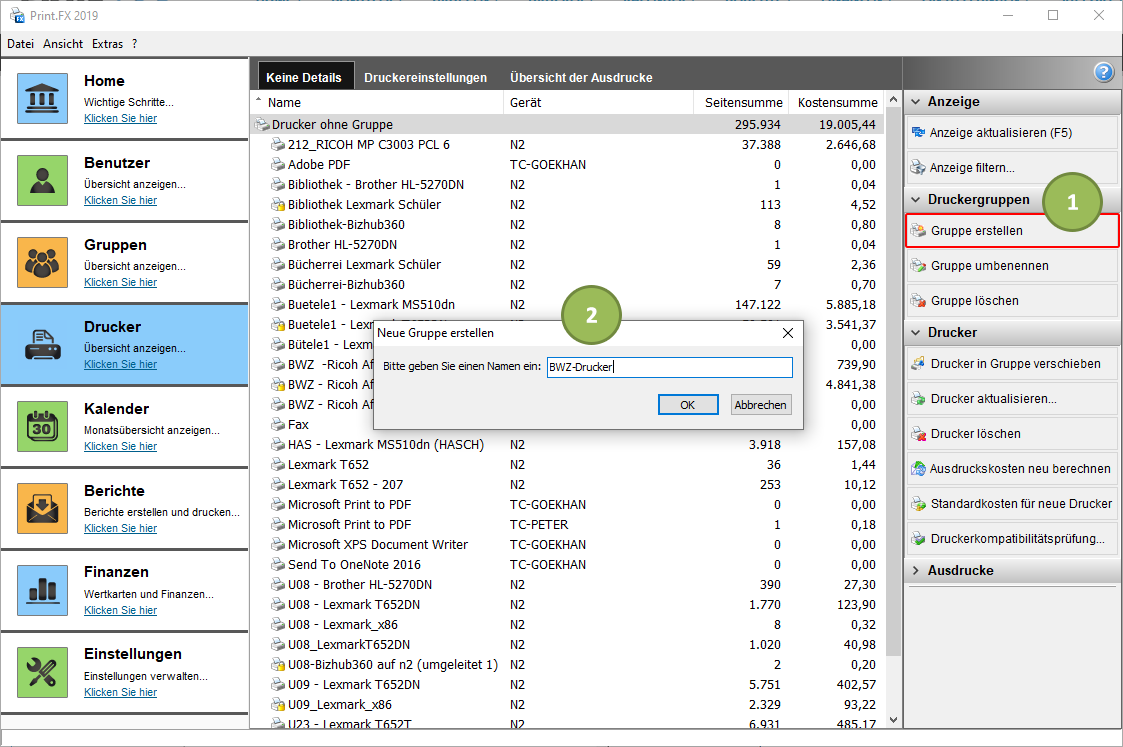This screenshot has width=1123, height=747.
Task: Expand the Ausdrucke panel section
Action: [915, 571]
